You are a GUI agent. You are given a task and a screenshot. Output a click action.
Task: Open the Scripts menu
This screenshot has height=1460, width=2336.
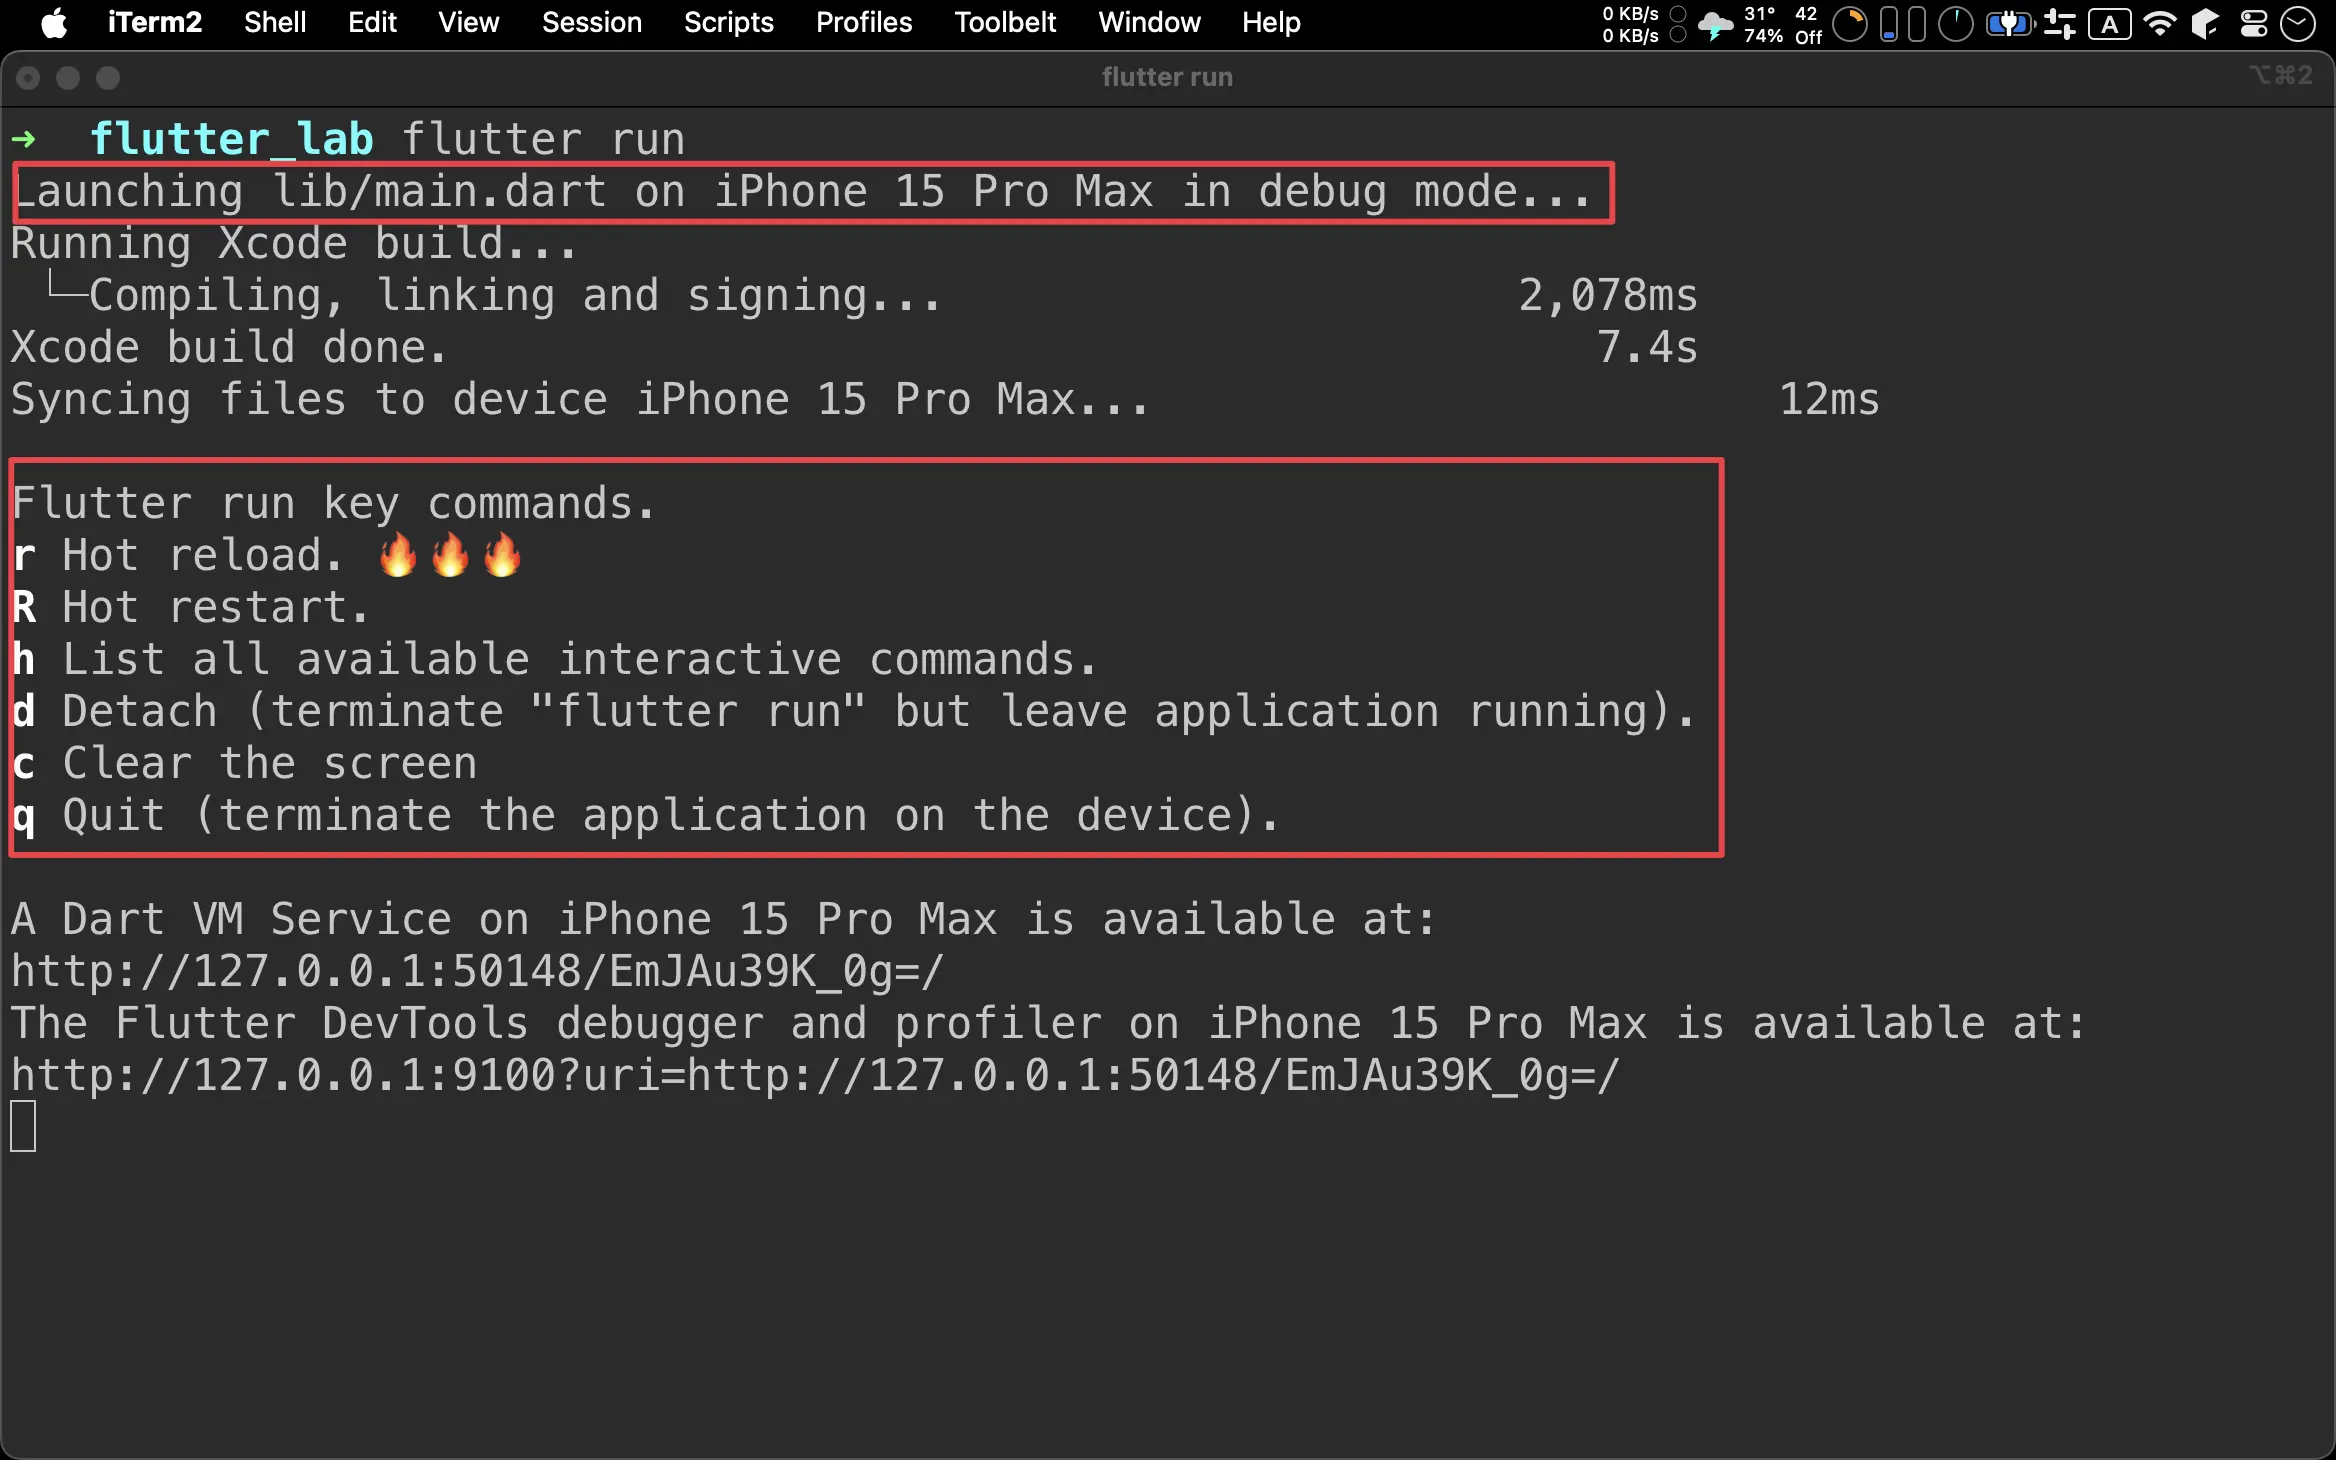[729, 22]
